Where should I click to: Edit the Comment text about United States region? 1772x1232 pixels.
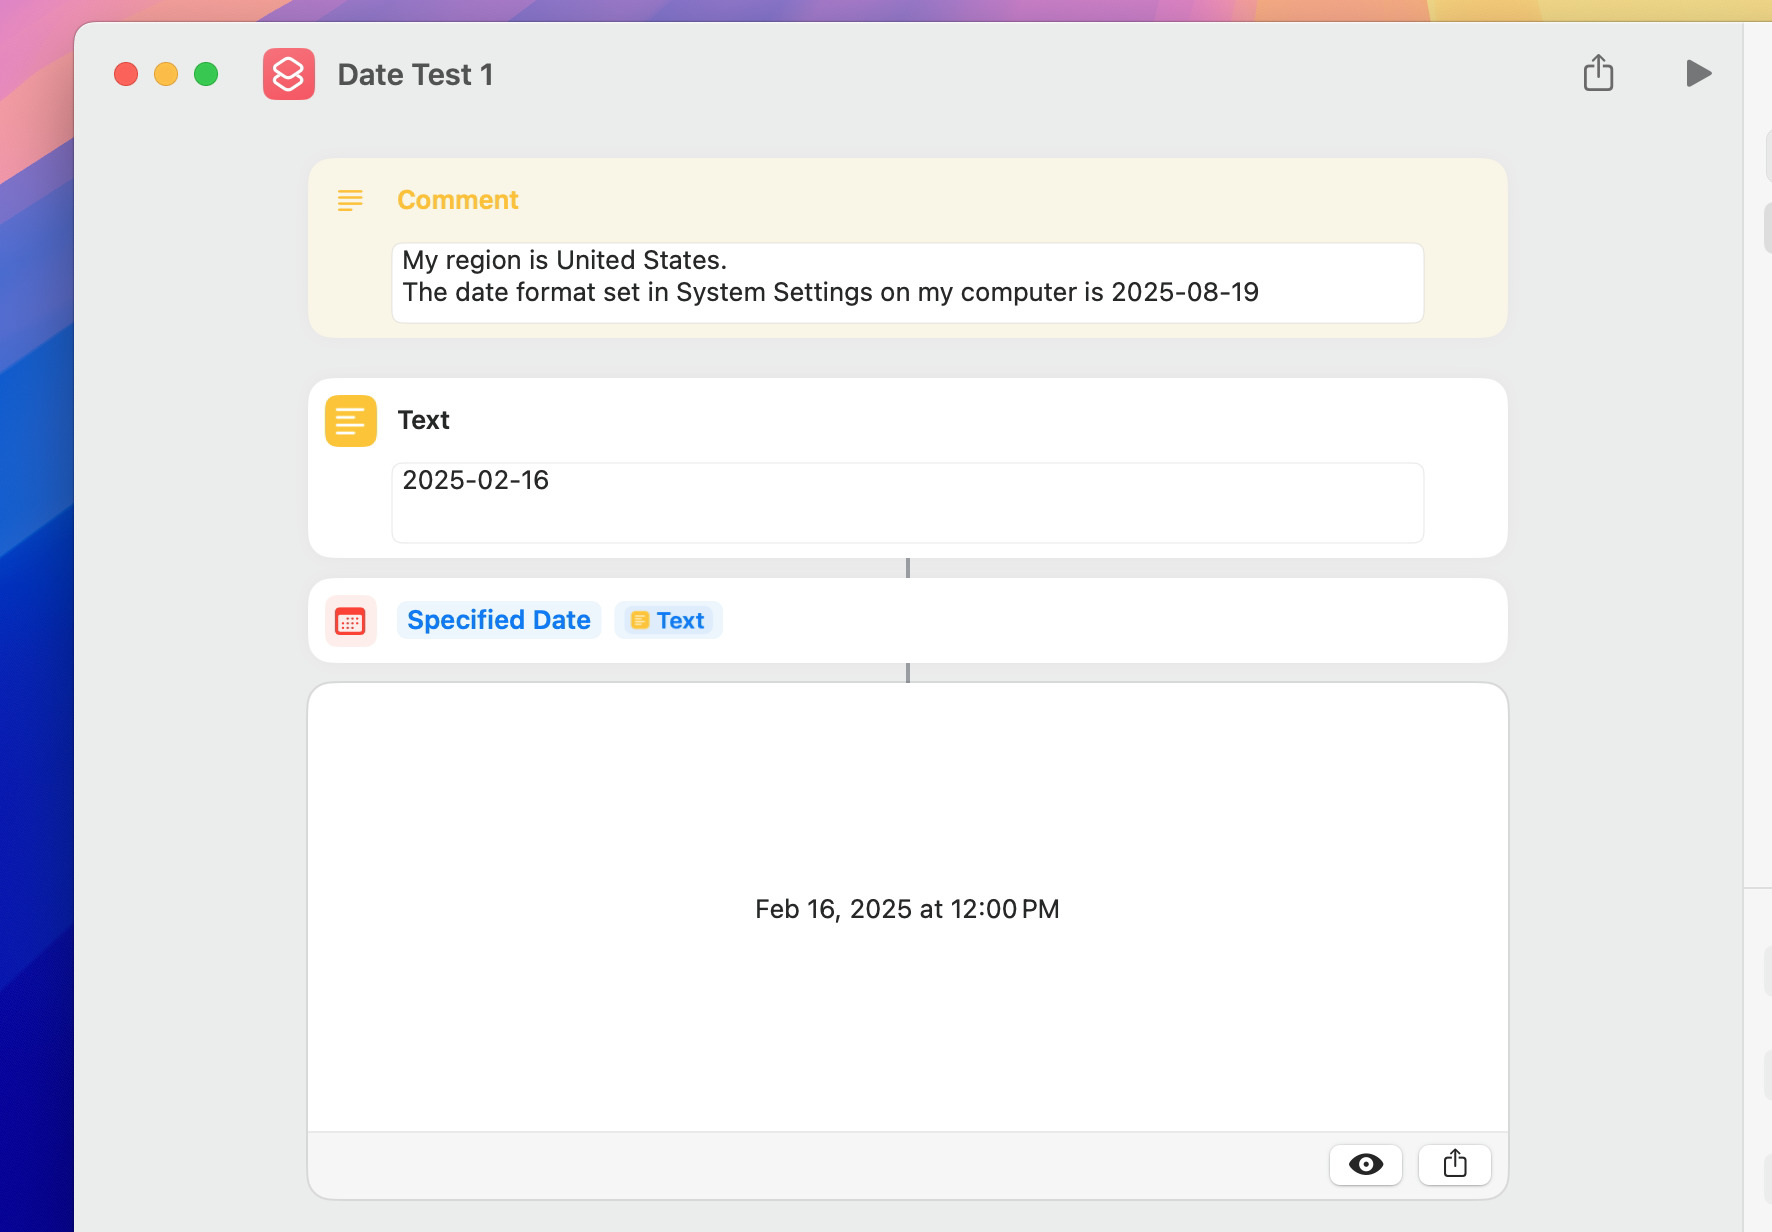pyautogui.click(x=907, y=283)
